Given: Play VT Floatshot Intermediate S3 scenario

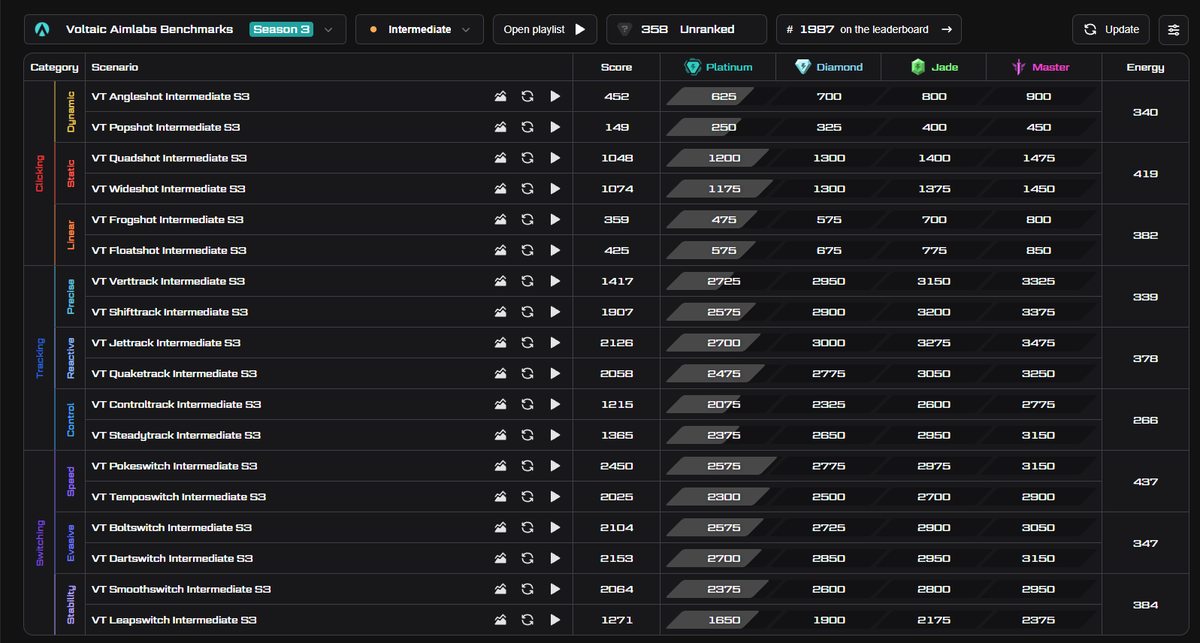Looking at the screenshot, I should click(555, 251).
